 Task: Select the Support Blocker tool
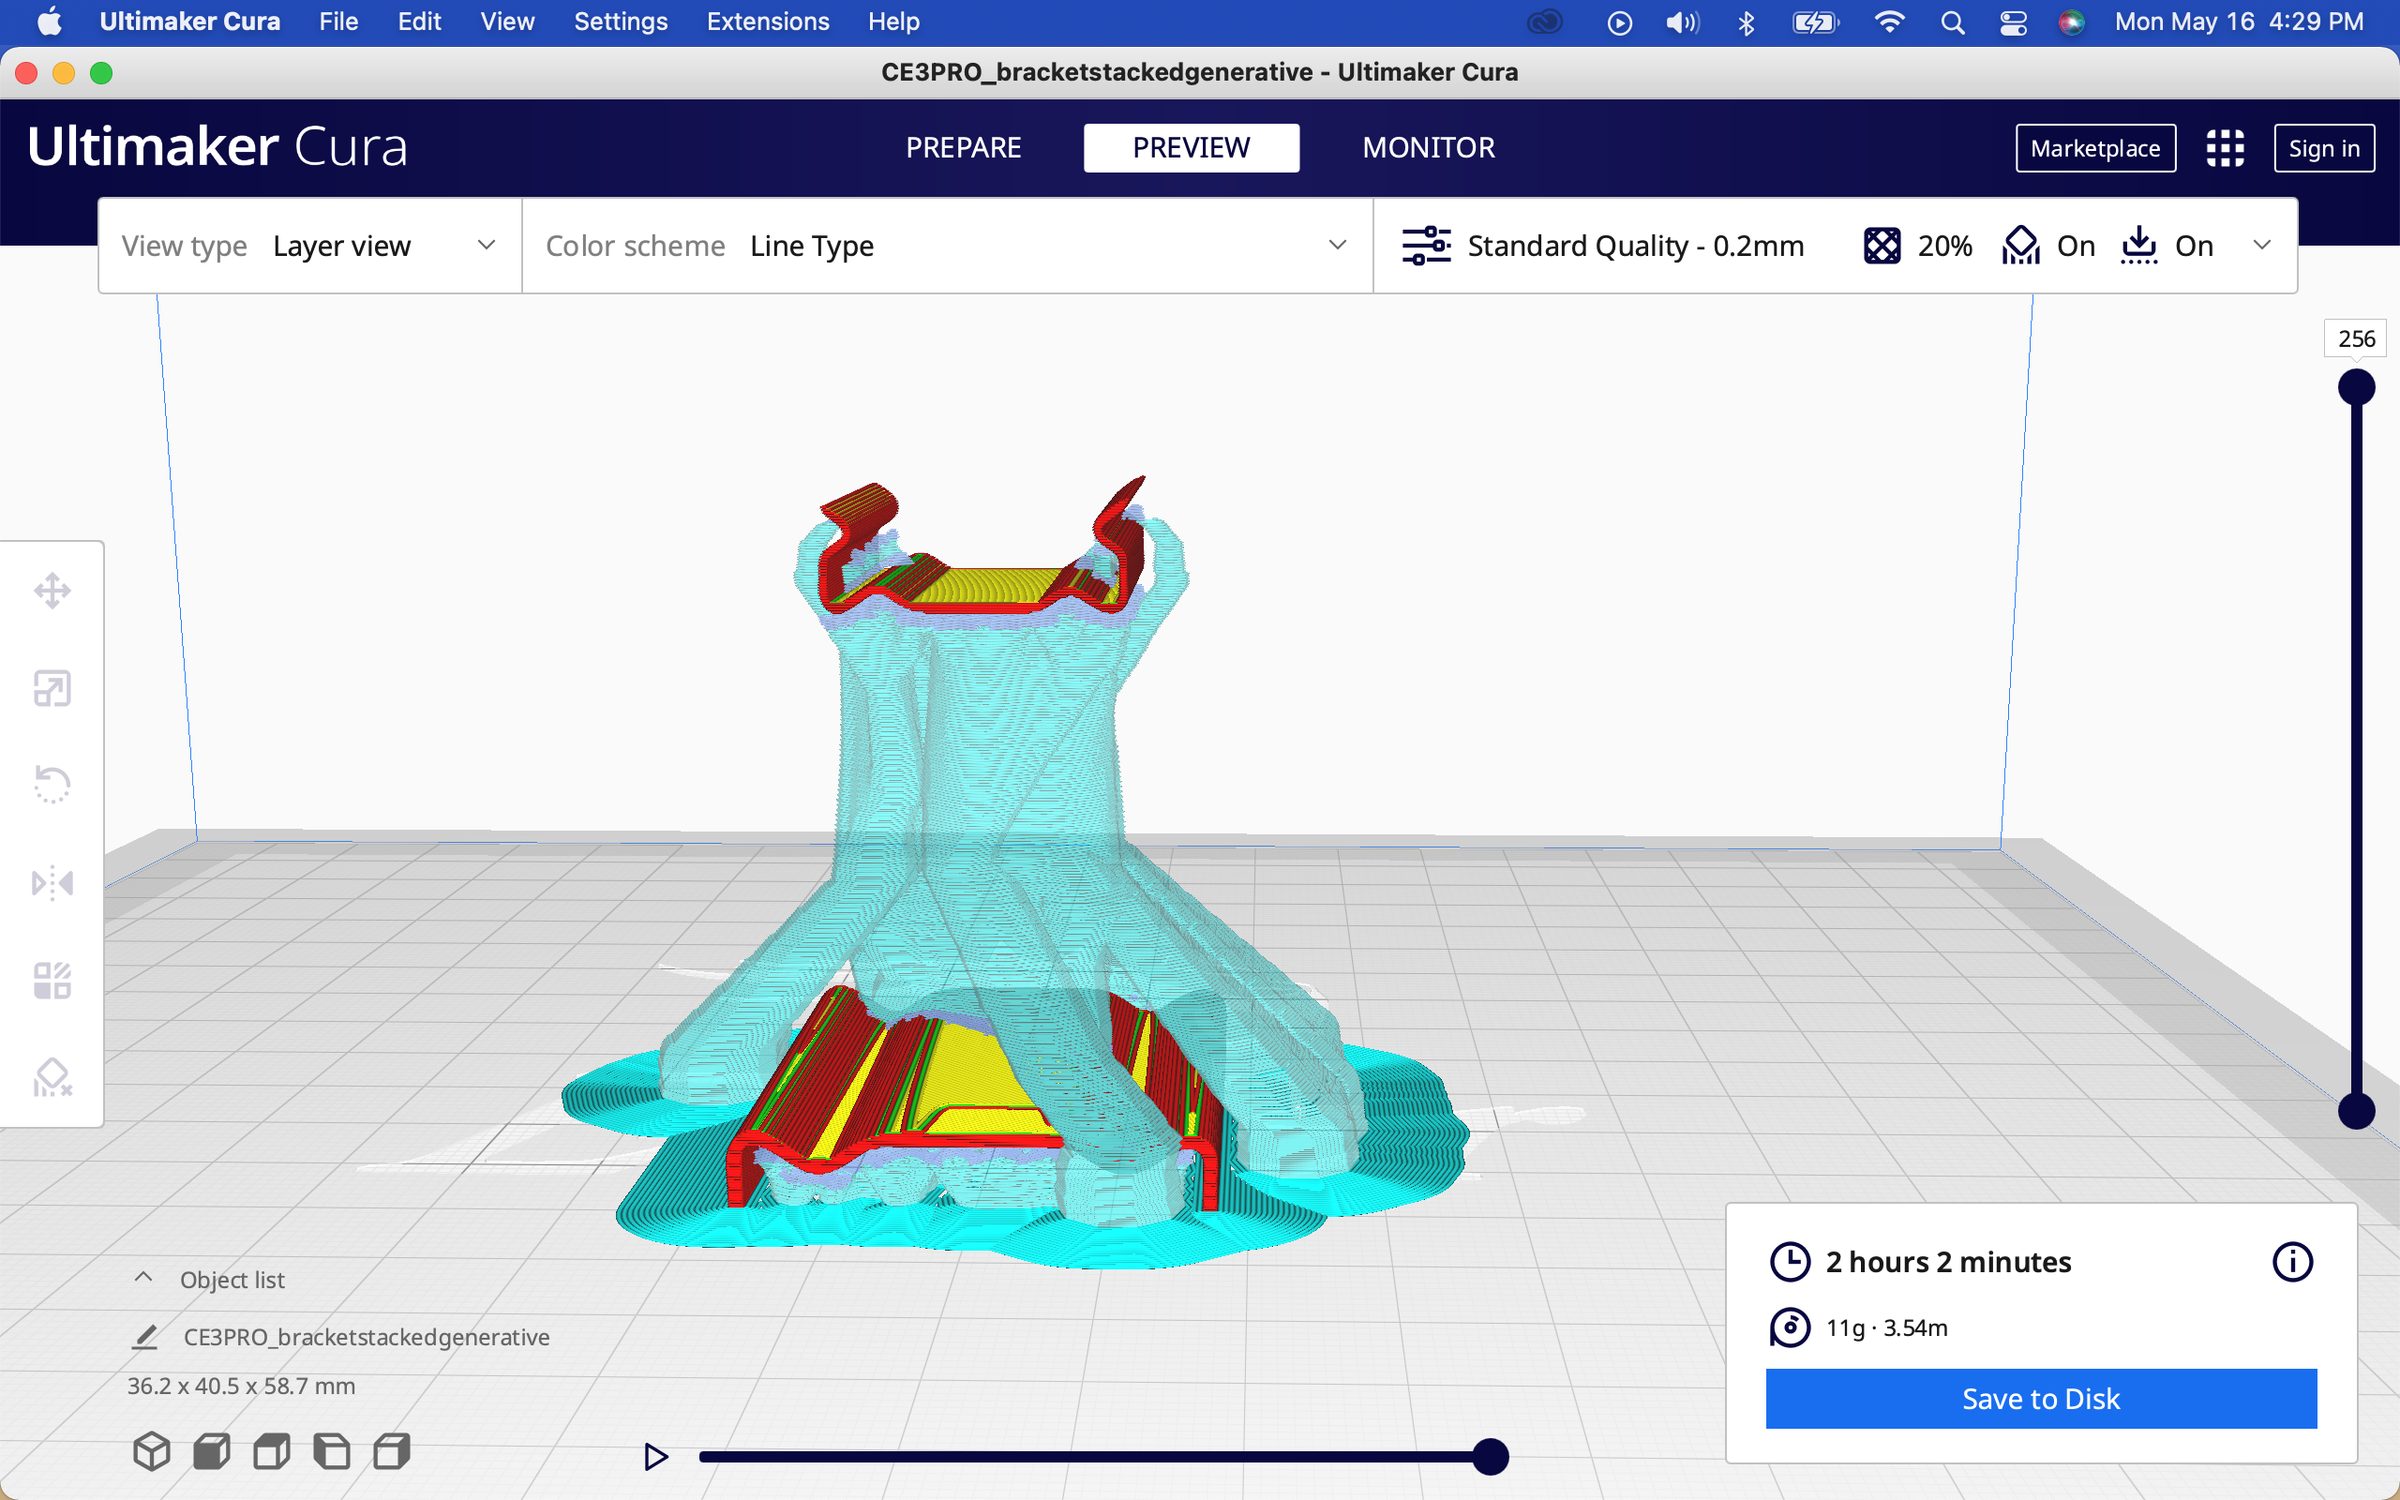click(x=52, y=1078)
